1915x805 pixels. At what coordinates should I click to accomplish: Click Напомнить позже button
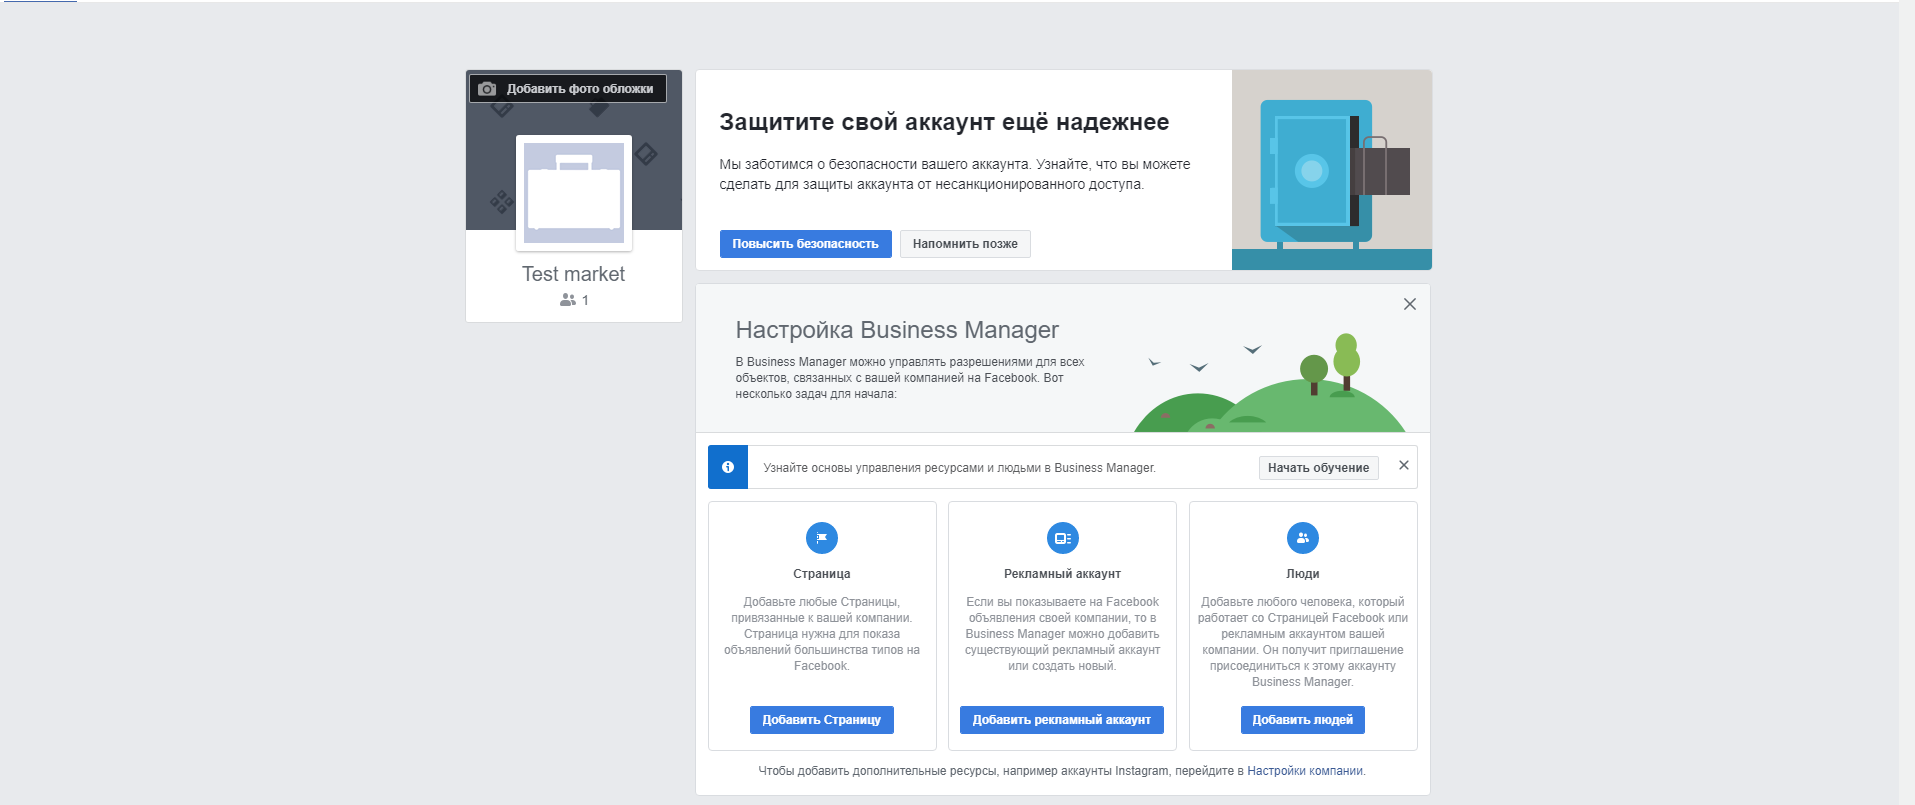[965, 244]
